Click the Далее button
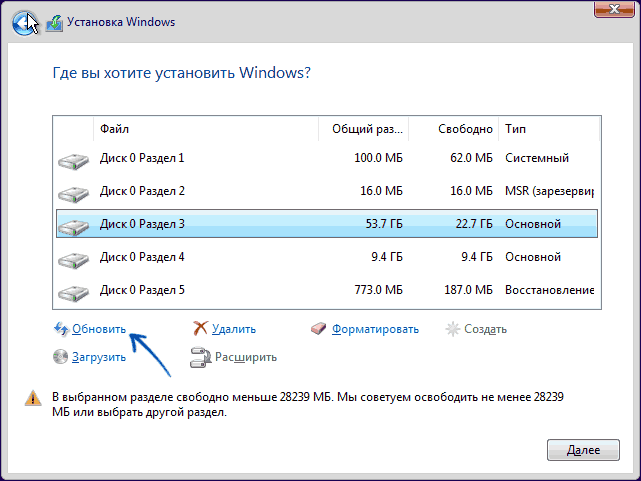This screenshot has width=641, height=481. 583,450
